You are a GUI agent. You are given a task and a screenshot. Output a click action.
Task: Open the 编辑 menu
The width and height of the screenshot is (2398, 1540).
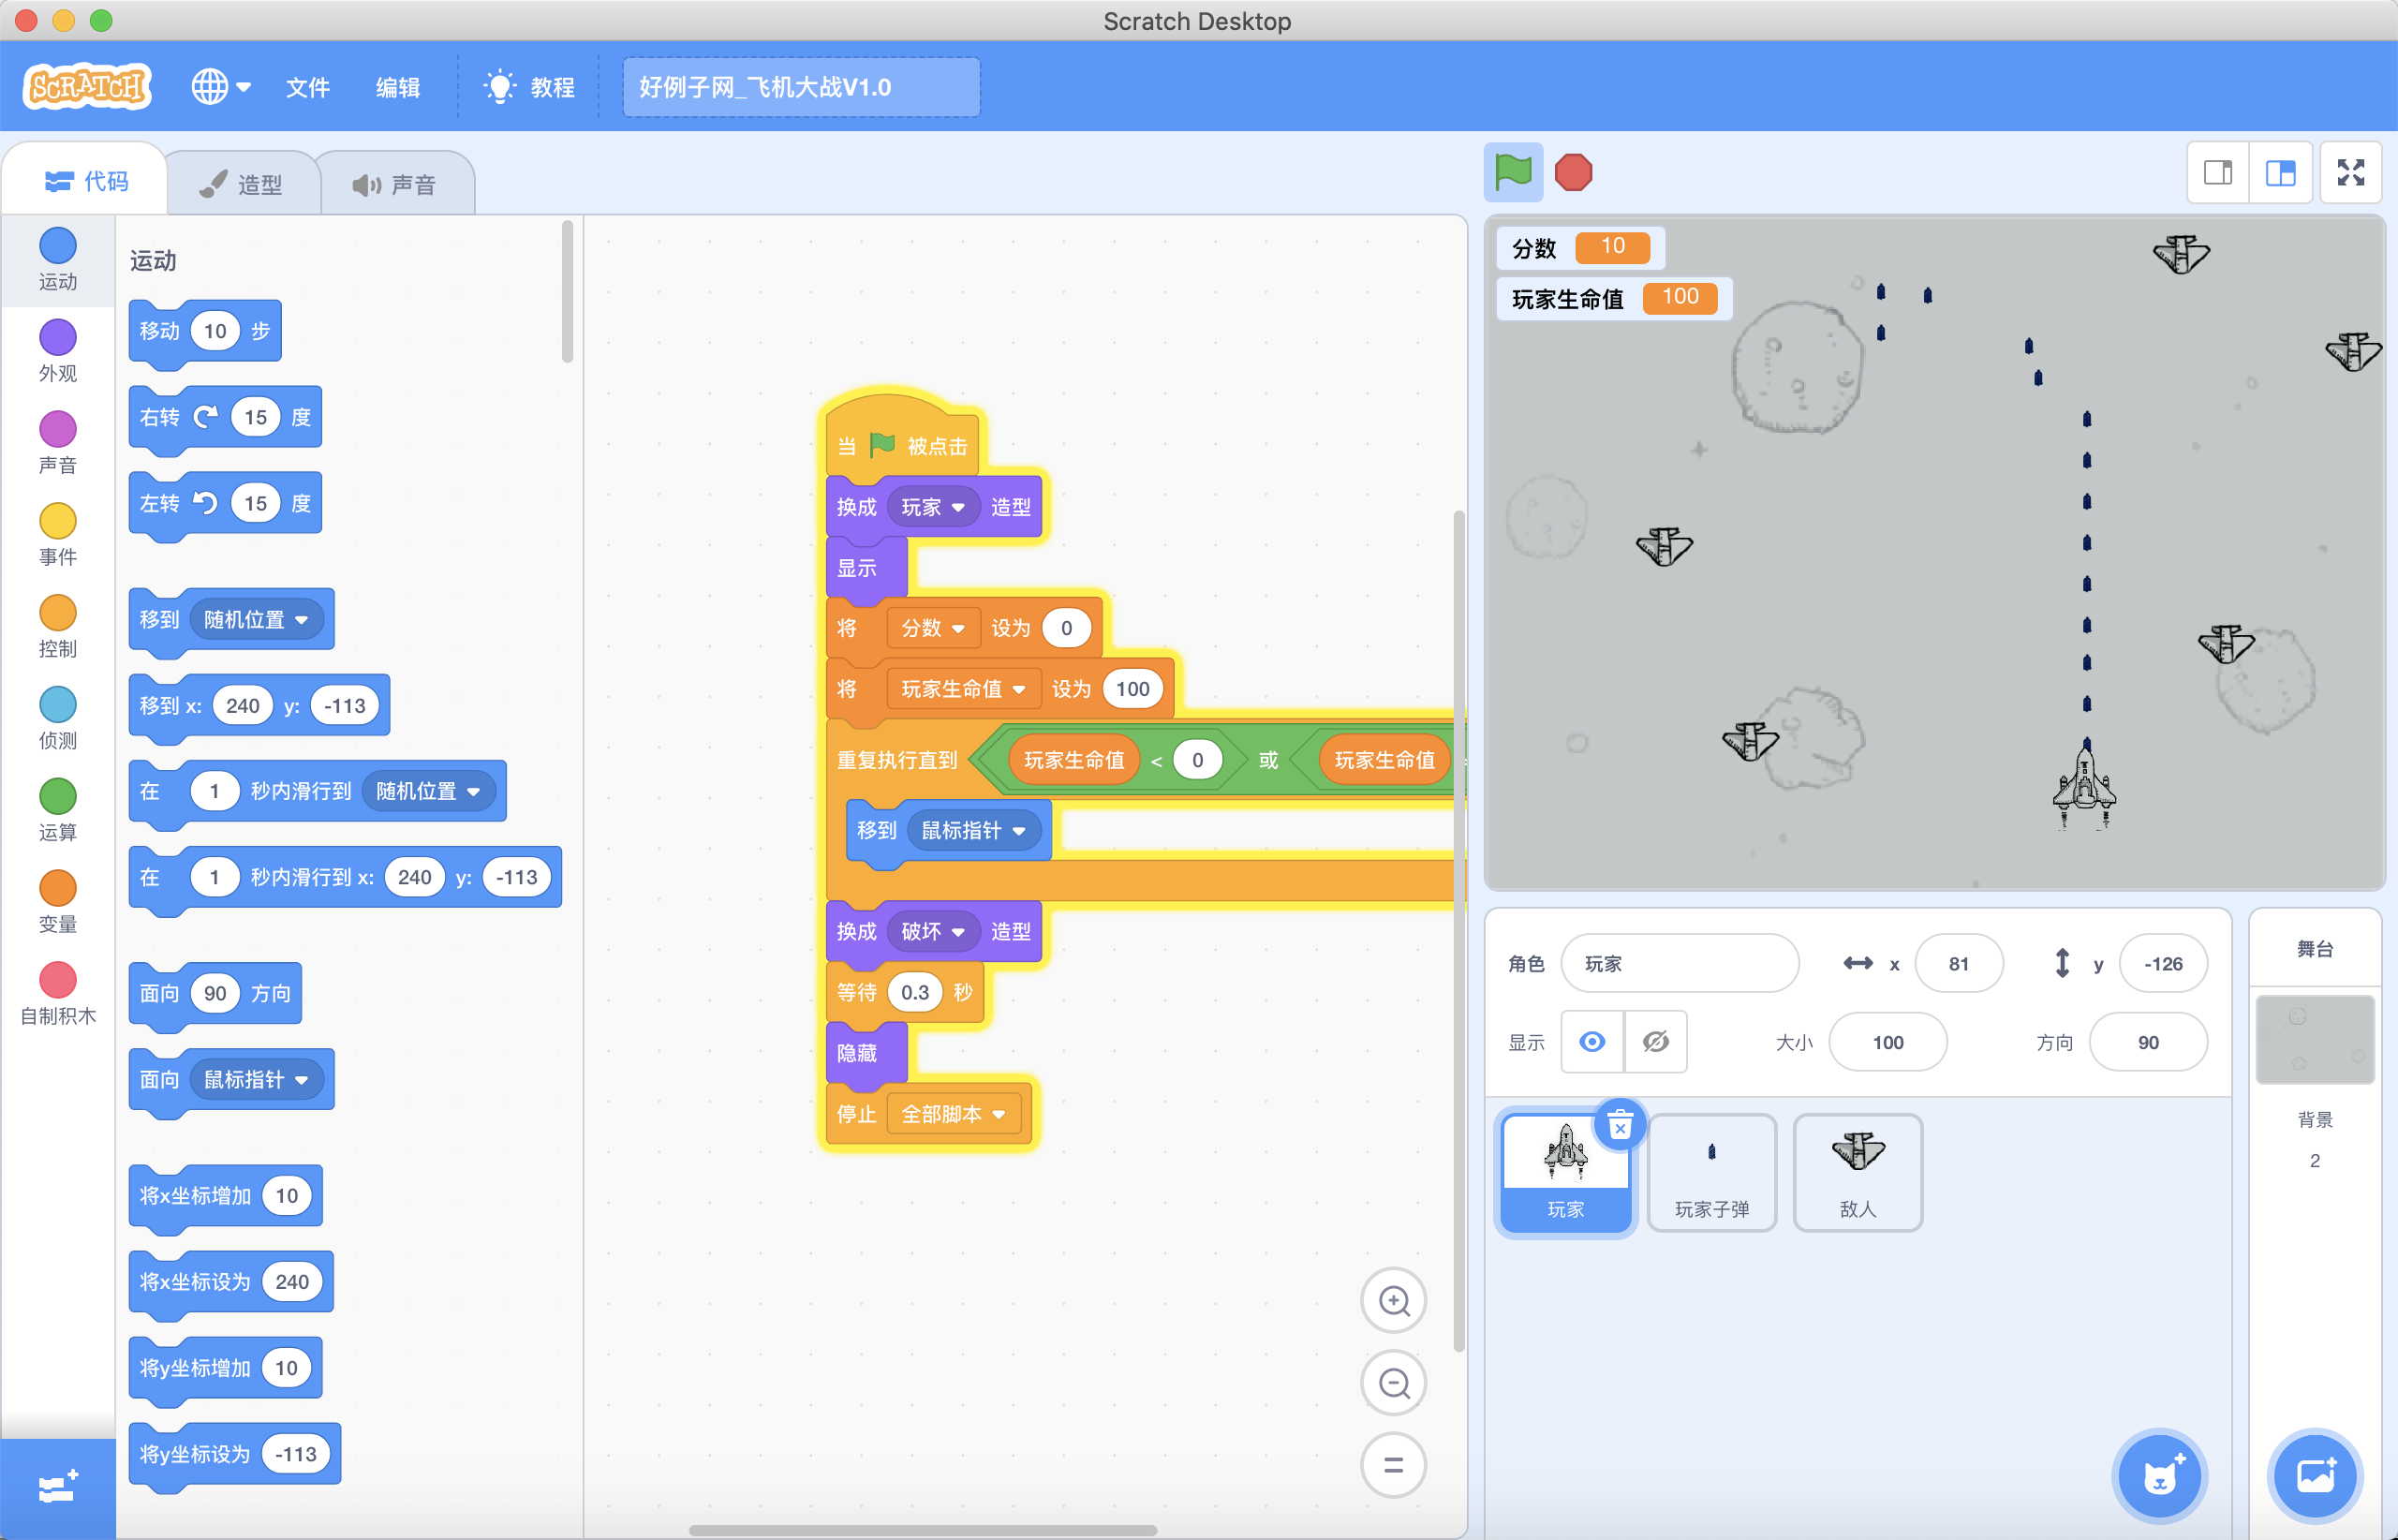[x=397, y=87]
